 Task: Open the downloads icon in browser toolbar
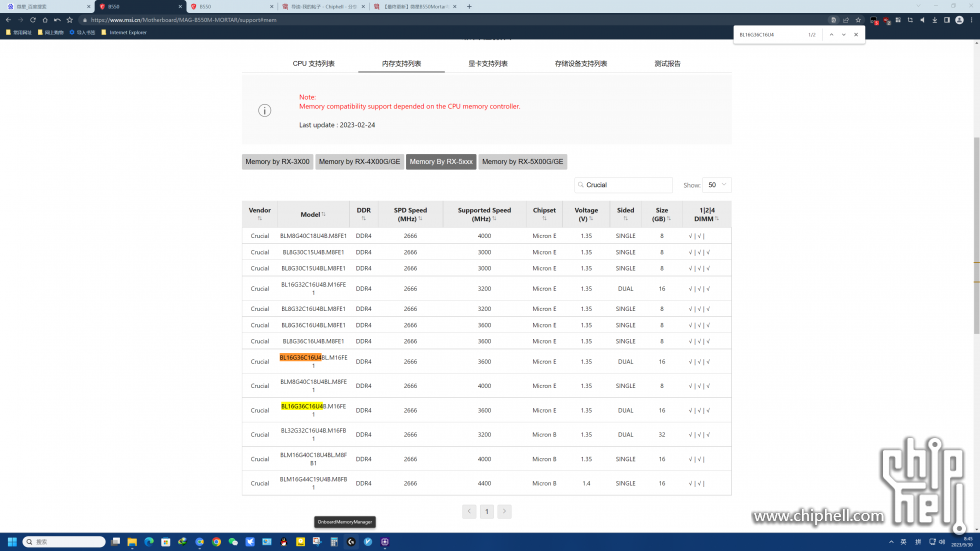[x=935, y=20]
